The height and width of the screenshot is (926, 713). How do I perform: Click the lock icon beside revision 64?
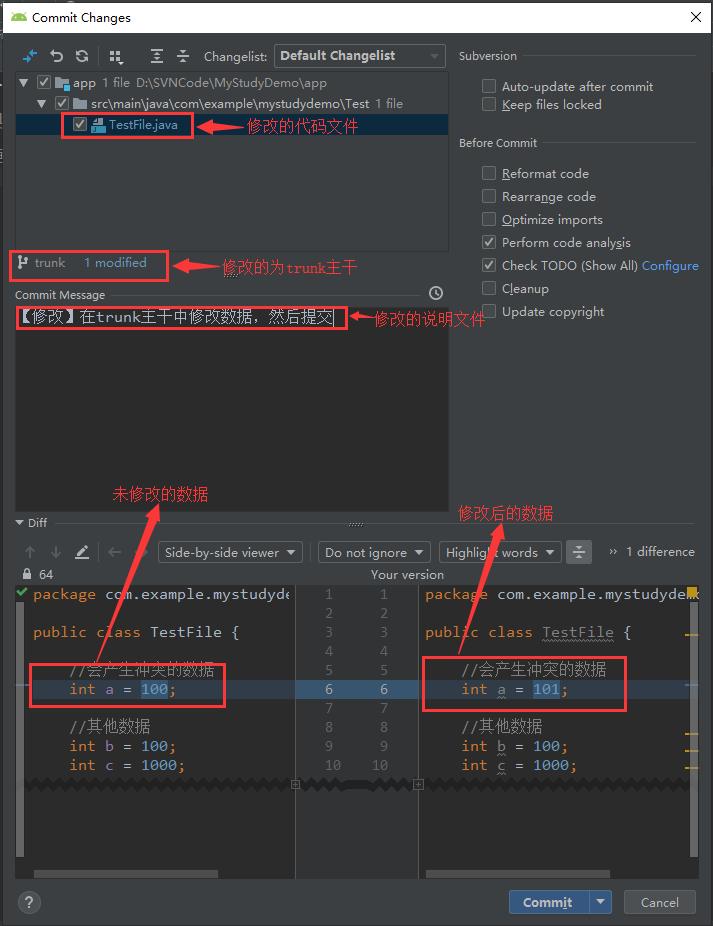pyautogui.click(x=27, y=574)
